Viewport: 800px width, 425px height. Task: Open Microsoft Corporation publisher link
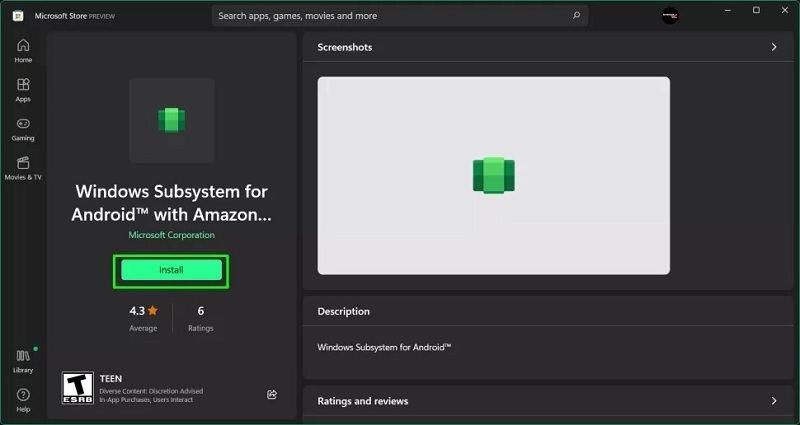click(171, 235)
